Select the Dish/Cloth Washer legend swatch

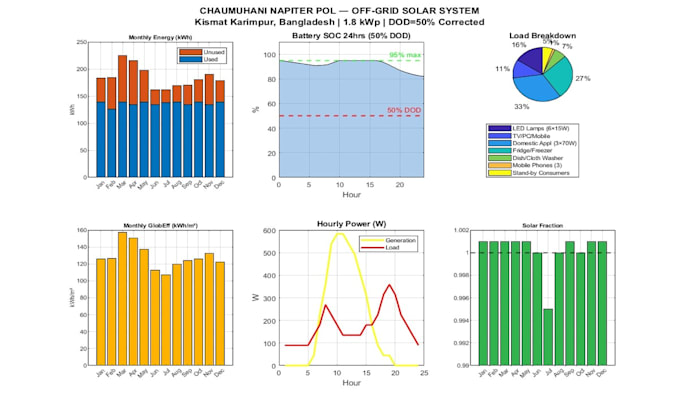coord(499,158)
